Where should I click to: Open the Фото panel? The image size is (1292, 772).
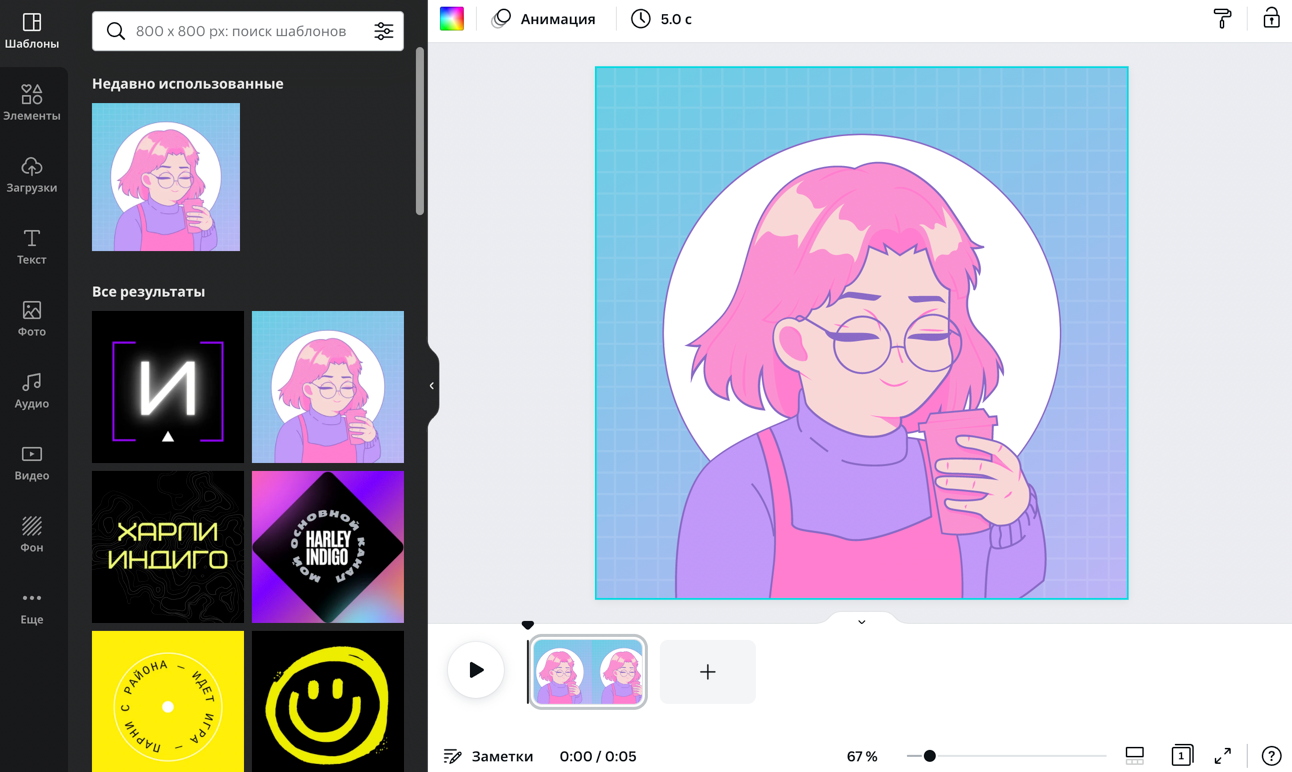[x=32, y=318]
